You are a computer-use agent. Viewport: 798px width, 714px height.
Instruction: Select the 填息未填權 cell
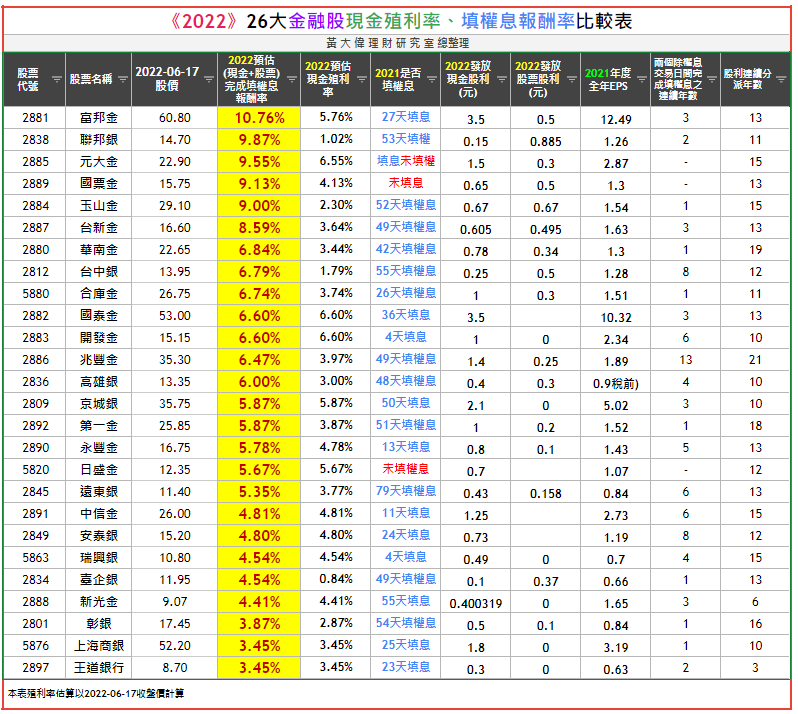point(406,161)
